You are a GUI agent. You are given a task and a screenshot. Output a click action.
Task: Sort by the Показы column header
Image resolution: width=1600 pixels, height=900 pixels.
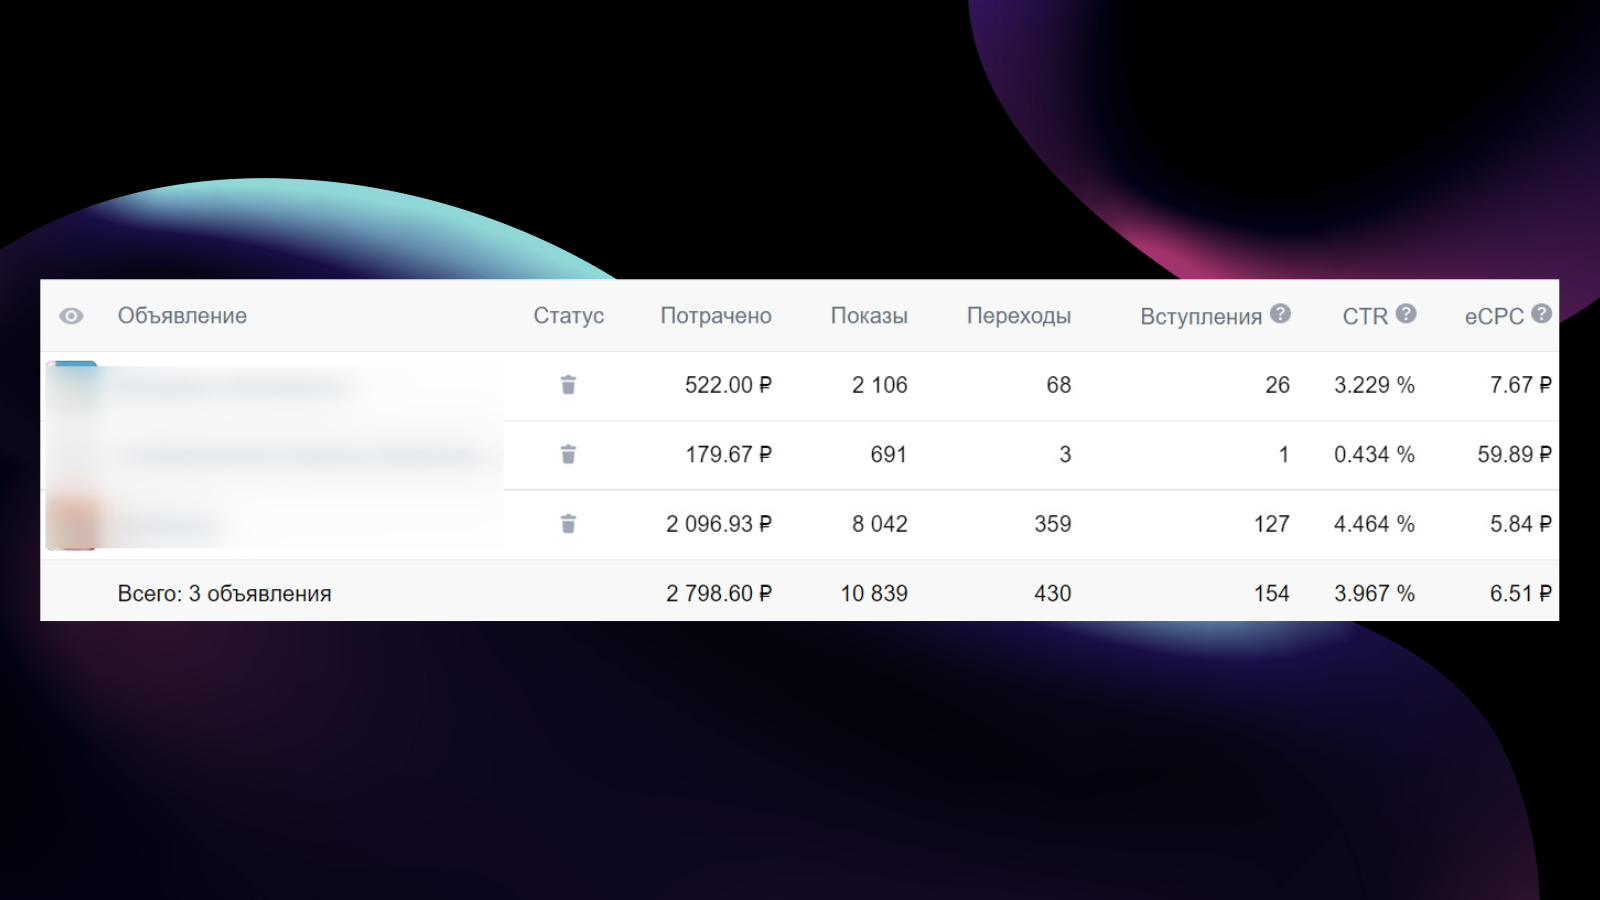tap(869, 316)
